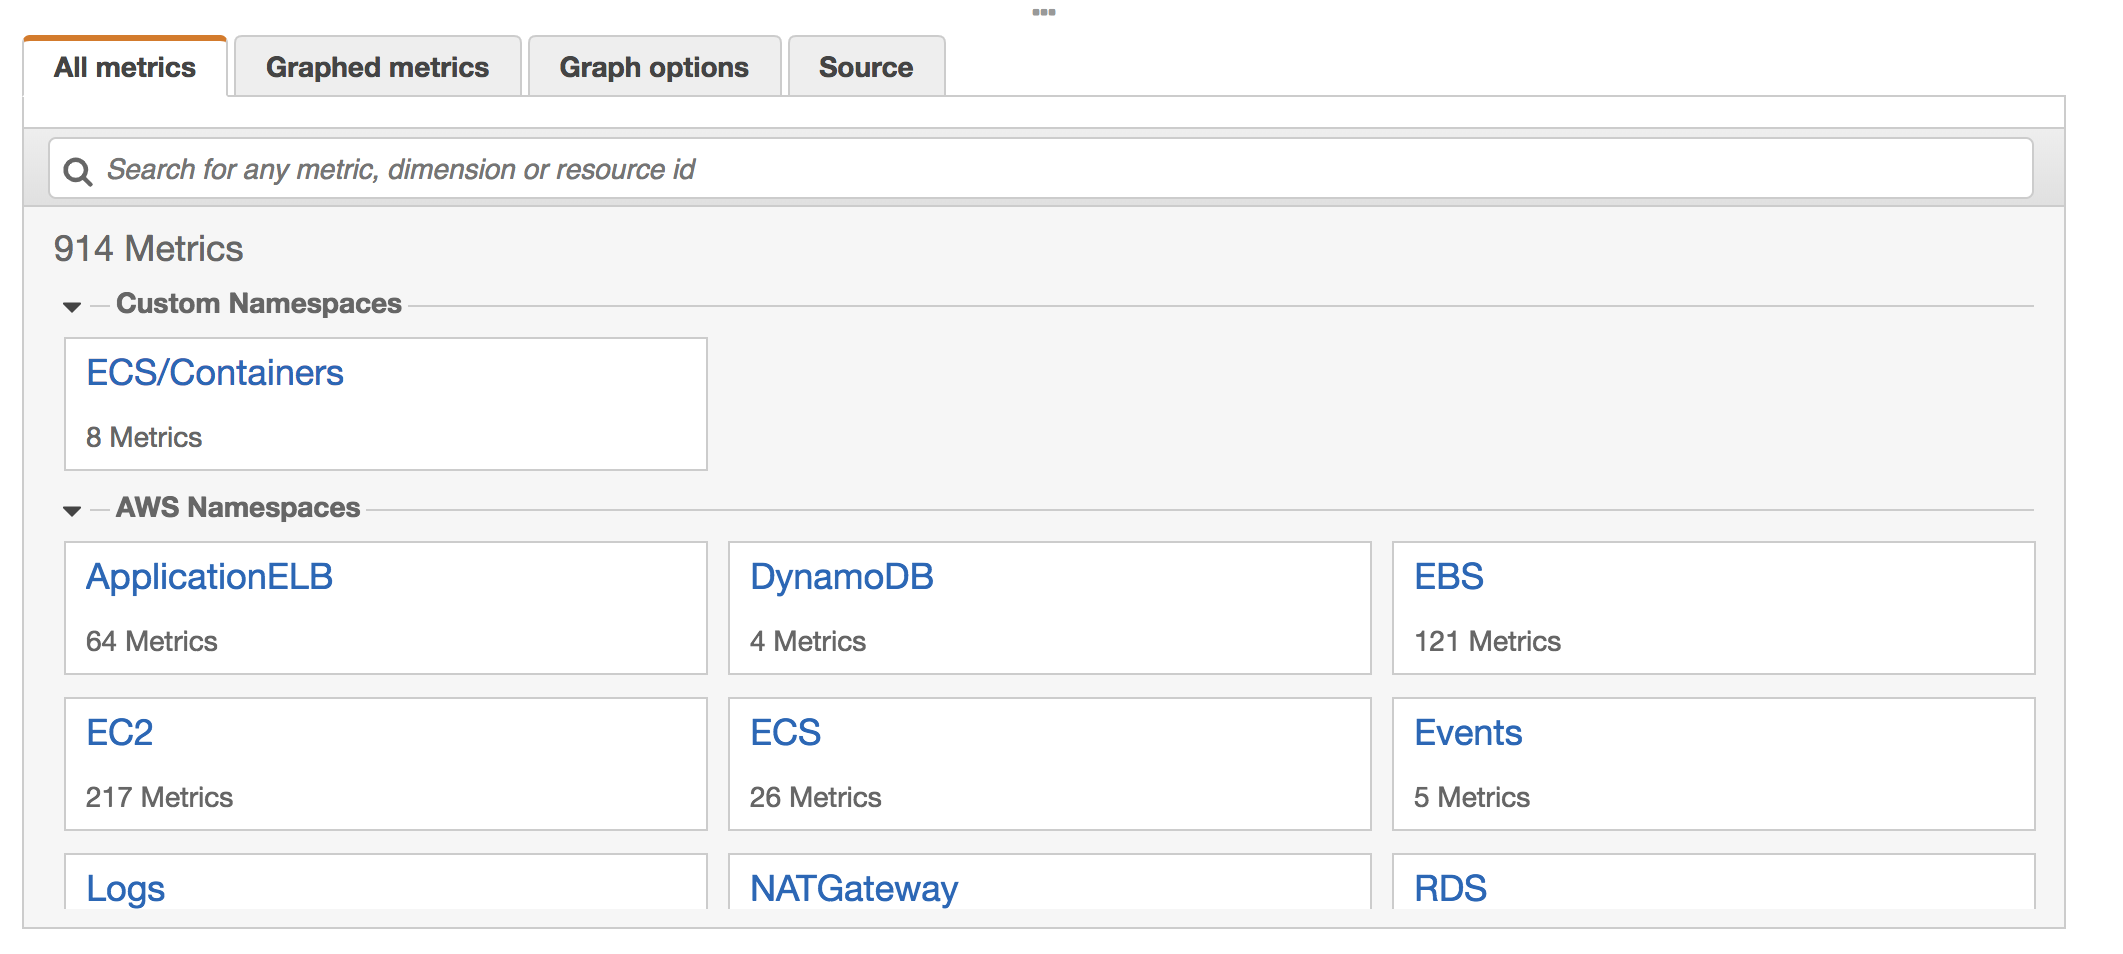Click the 914 Metrics heading
This screenshot has height=954, width=2123.
pyautogui.click(x=148, y=249)
